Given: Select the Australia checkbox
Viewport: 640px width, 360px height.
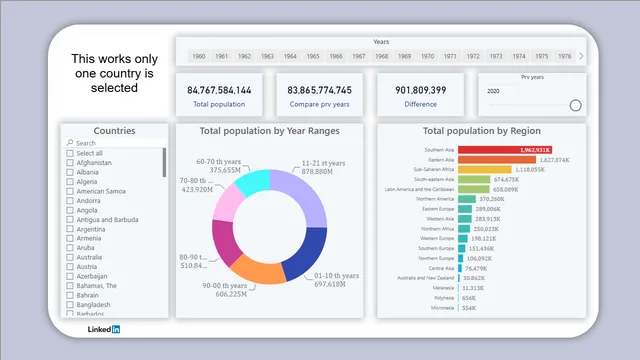Looking at the screenshot, I should click(x=70, y=257).
